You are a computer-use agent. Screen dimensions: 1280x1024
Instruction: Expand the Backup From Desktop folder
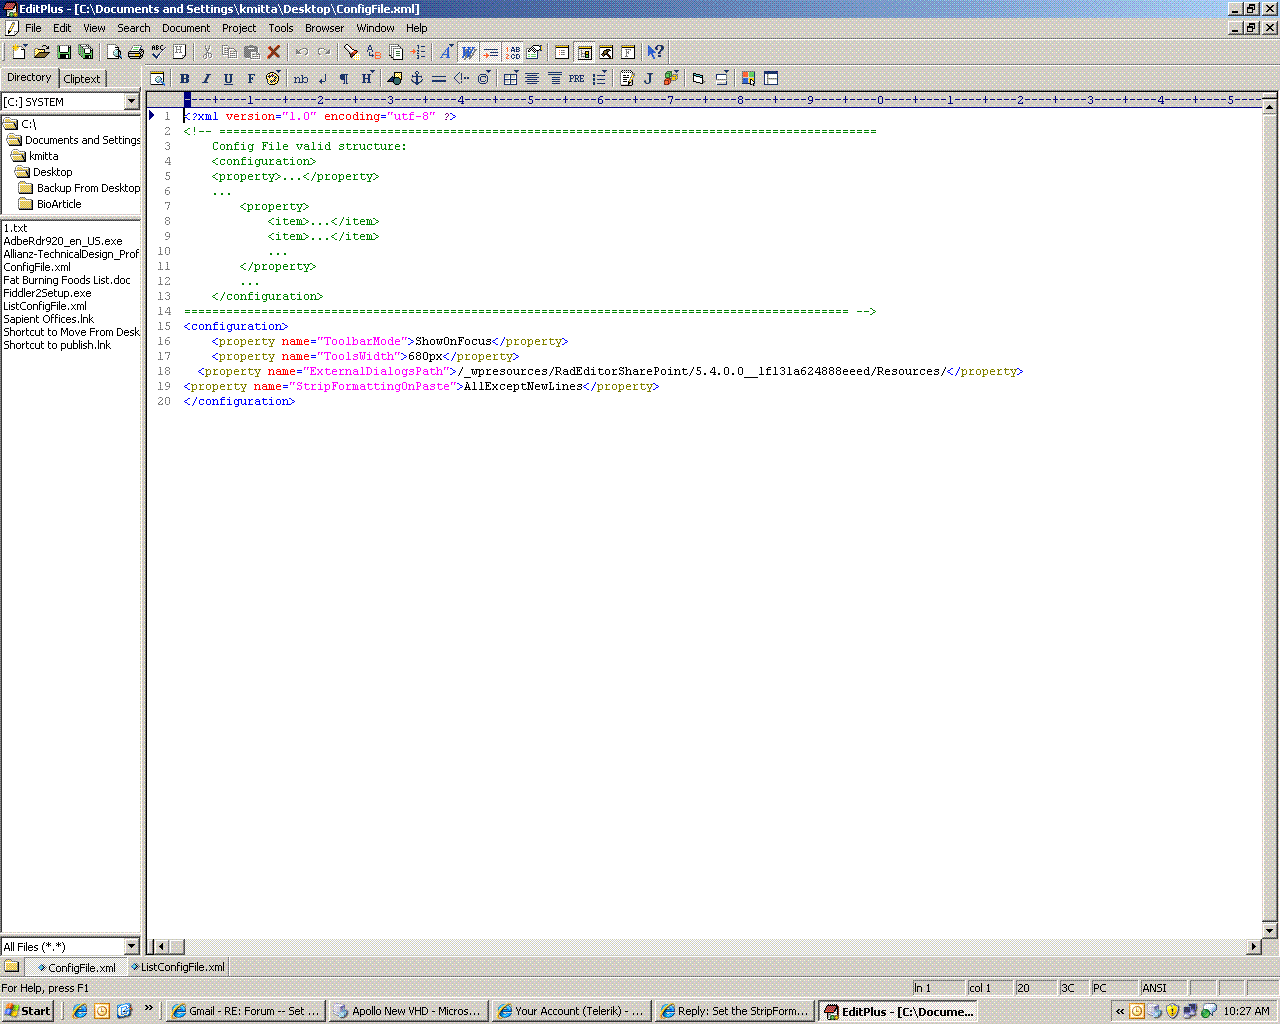[80, 188]
